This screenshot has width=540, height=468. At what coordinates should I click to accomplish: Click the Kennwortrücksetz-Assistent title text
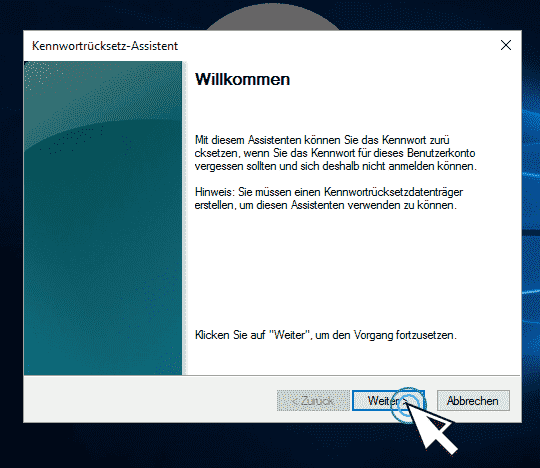coord(105,46)
